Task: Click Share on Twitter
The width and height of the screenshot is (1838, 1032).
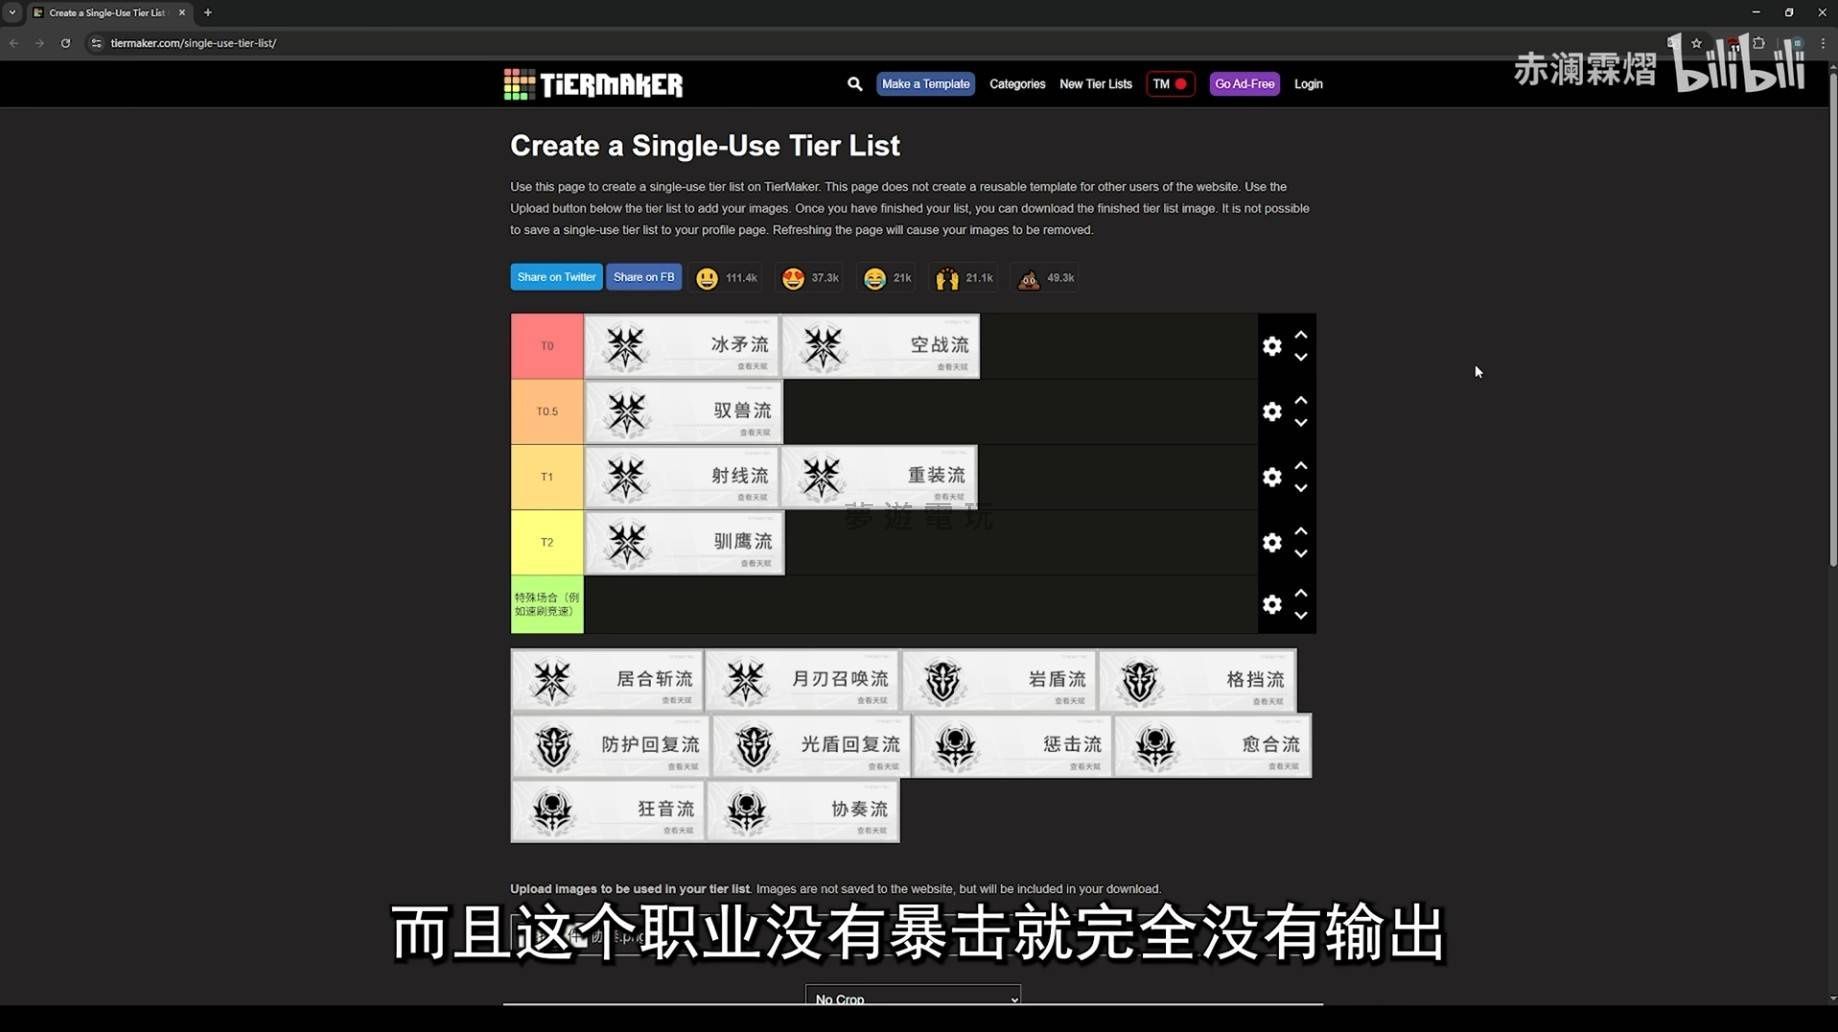Action: coord(556,277)
